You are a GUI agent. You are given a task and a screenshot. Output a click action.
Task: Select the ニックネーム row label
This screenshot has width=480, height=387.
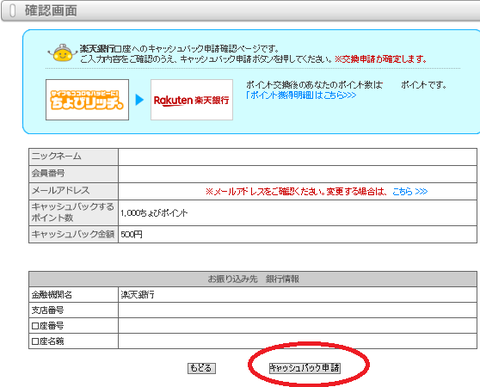(x=56, y=156)
